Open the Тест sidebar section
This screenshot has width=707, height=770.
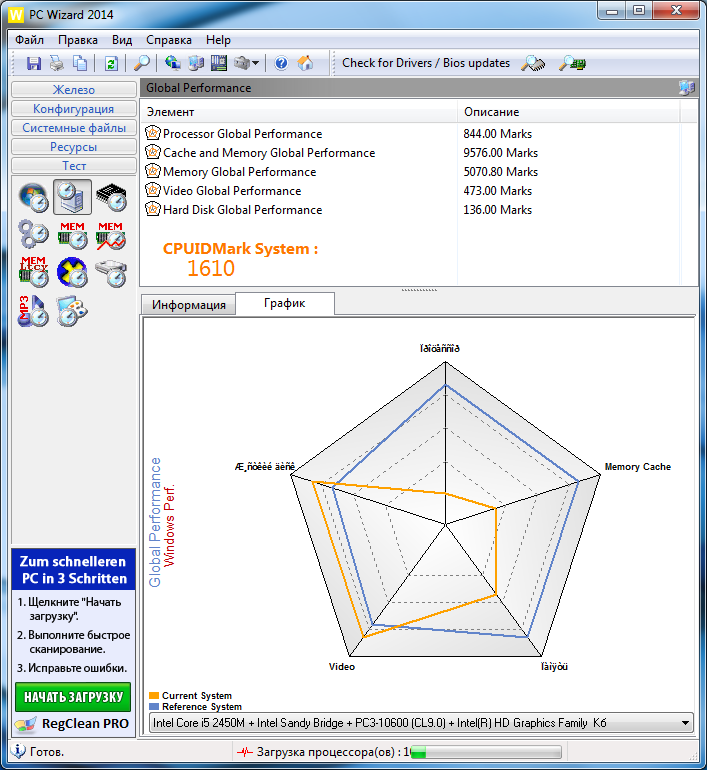(x=74, y=166)
